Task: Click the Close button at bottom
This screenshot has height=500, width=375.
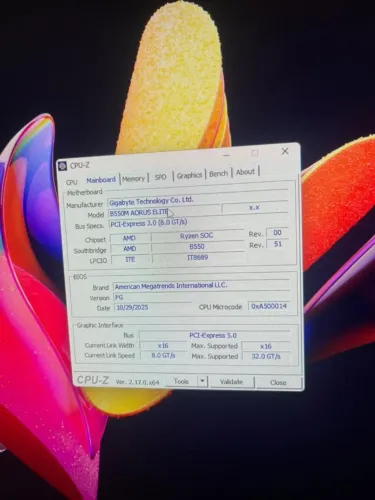Action: coord(278,383)
